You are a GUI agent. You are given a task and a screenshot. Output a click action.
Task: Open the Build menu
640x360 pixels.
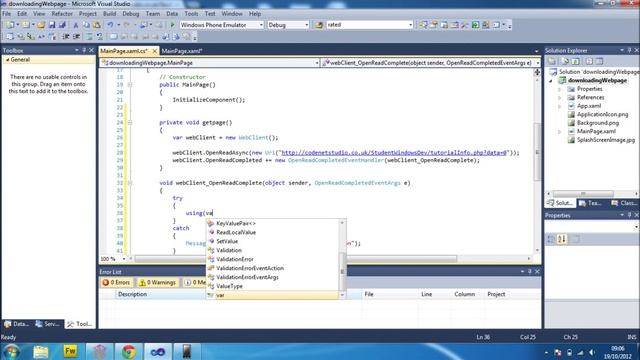[x=109, y=13]
